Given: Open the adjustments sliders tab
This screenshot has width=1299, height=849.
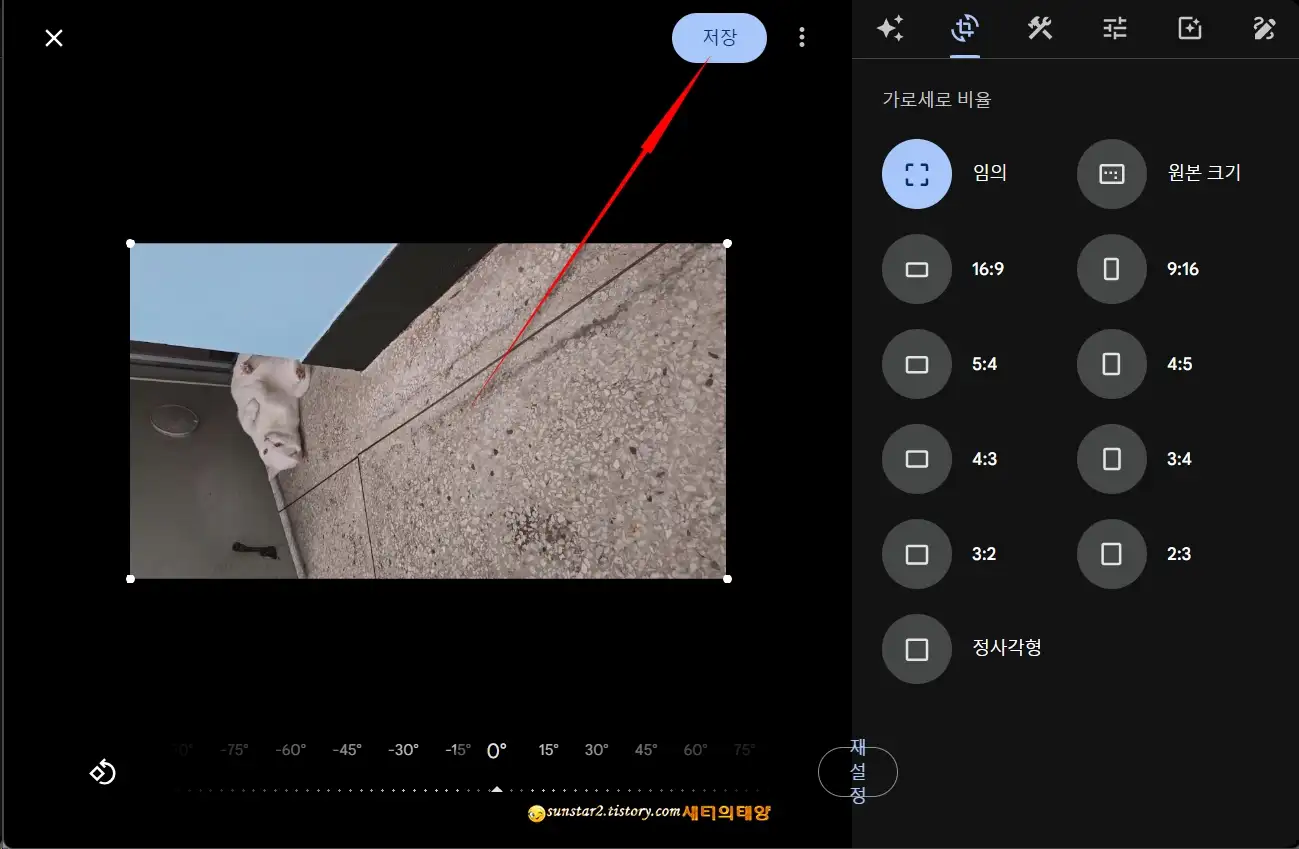Looking at the screenshot, I should pyautogui.click(x=1115, y=29).
